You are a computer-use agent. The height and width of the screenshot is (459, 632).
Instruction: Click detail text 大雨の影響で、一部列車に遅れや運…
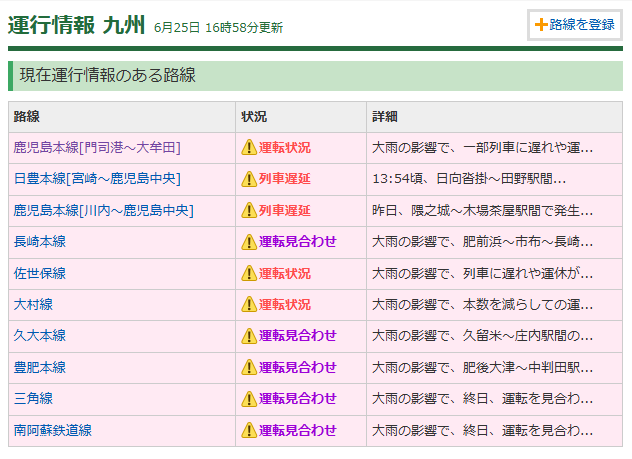coord(482,148)
